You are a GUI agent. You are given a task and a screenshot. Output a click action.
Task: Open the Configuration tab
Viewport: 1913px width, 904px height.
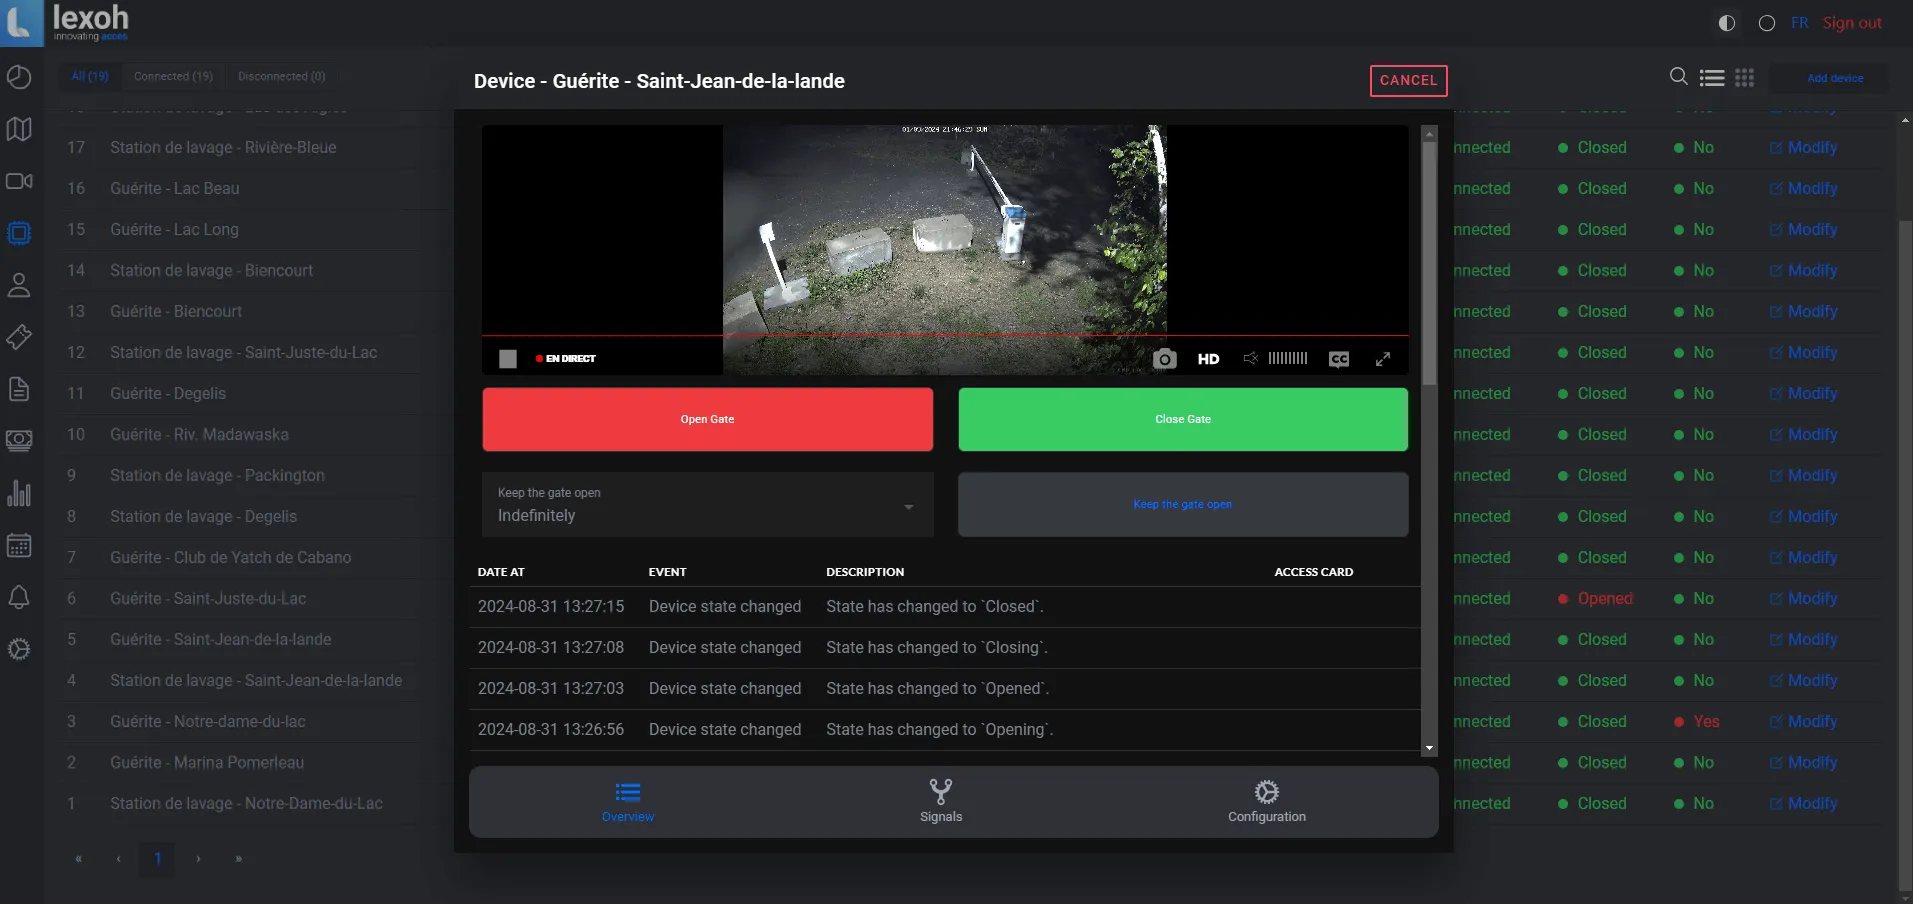click(1266, 802)
